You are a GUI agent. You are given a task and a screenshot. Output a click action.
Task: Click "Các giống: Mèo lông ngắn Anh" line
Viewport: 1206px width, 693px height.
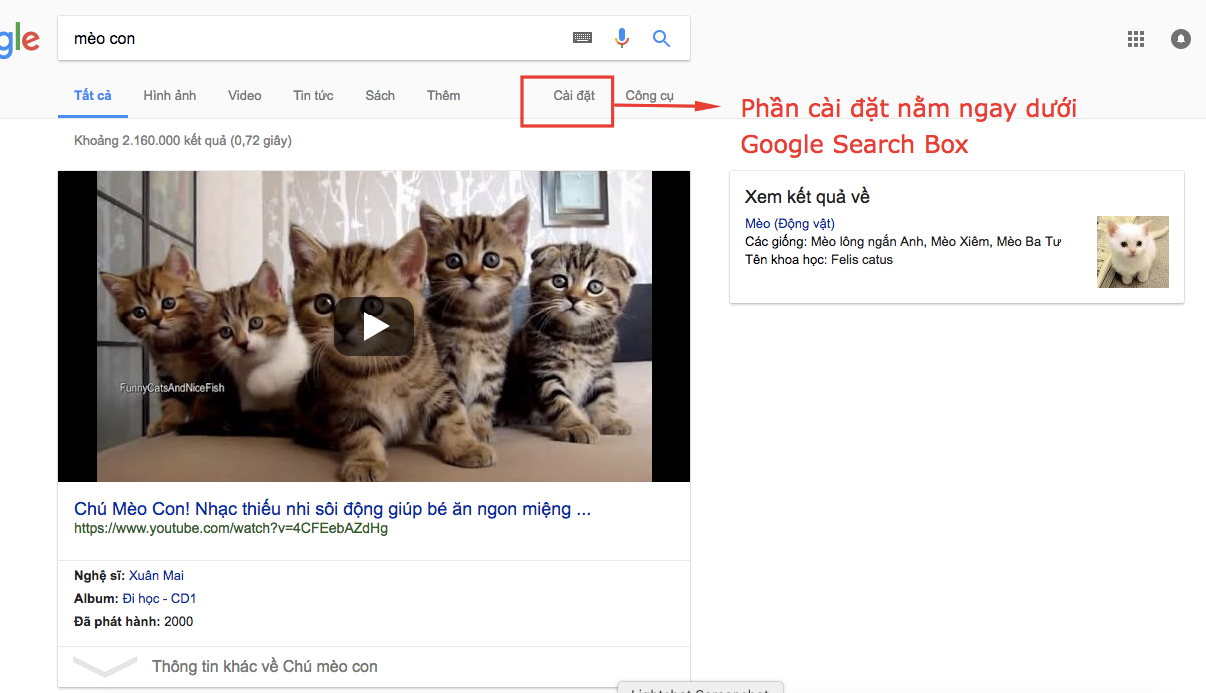click(x=903, y=242)
